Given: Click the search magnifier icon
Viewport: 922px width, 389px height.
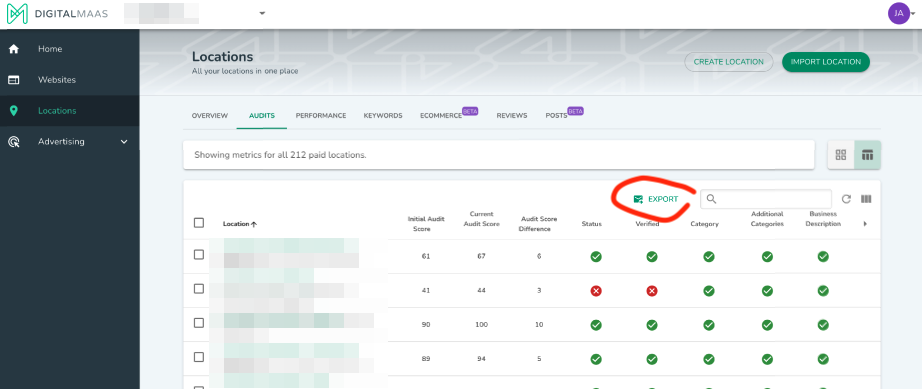Looking at the screenshot, I should 711,199.
